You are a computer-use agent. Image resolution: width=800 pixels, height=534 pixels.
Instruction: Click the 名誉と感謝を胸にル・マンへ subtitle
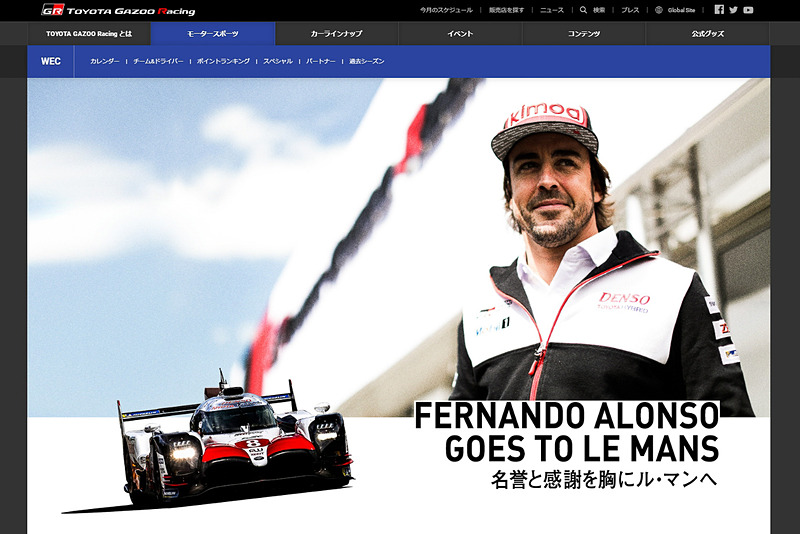pos(604,479)
